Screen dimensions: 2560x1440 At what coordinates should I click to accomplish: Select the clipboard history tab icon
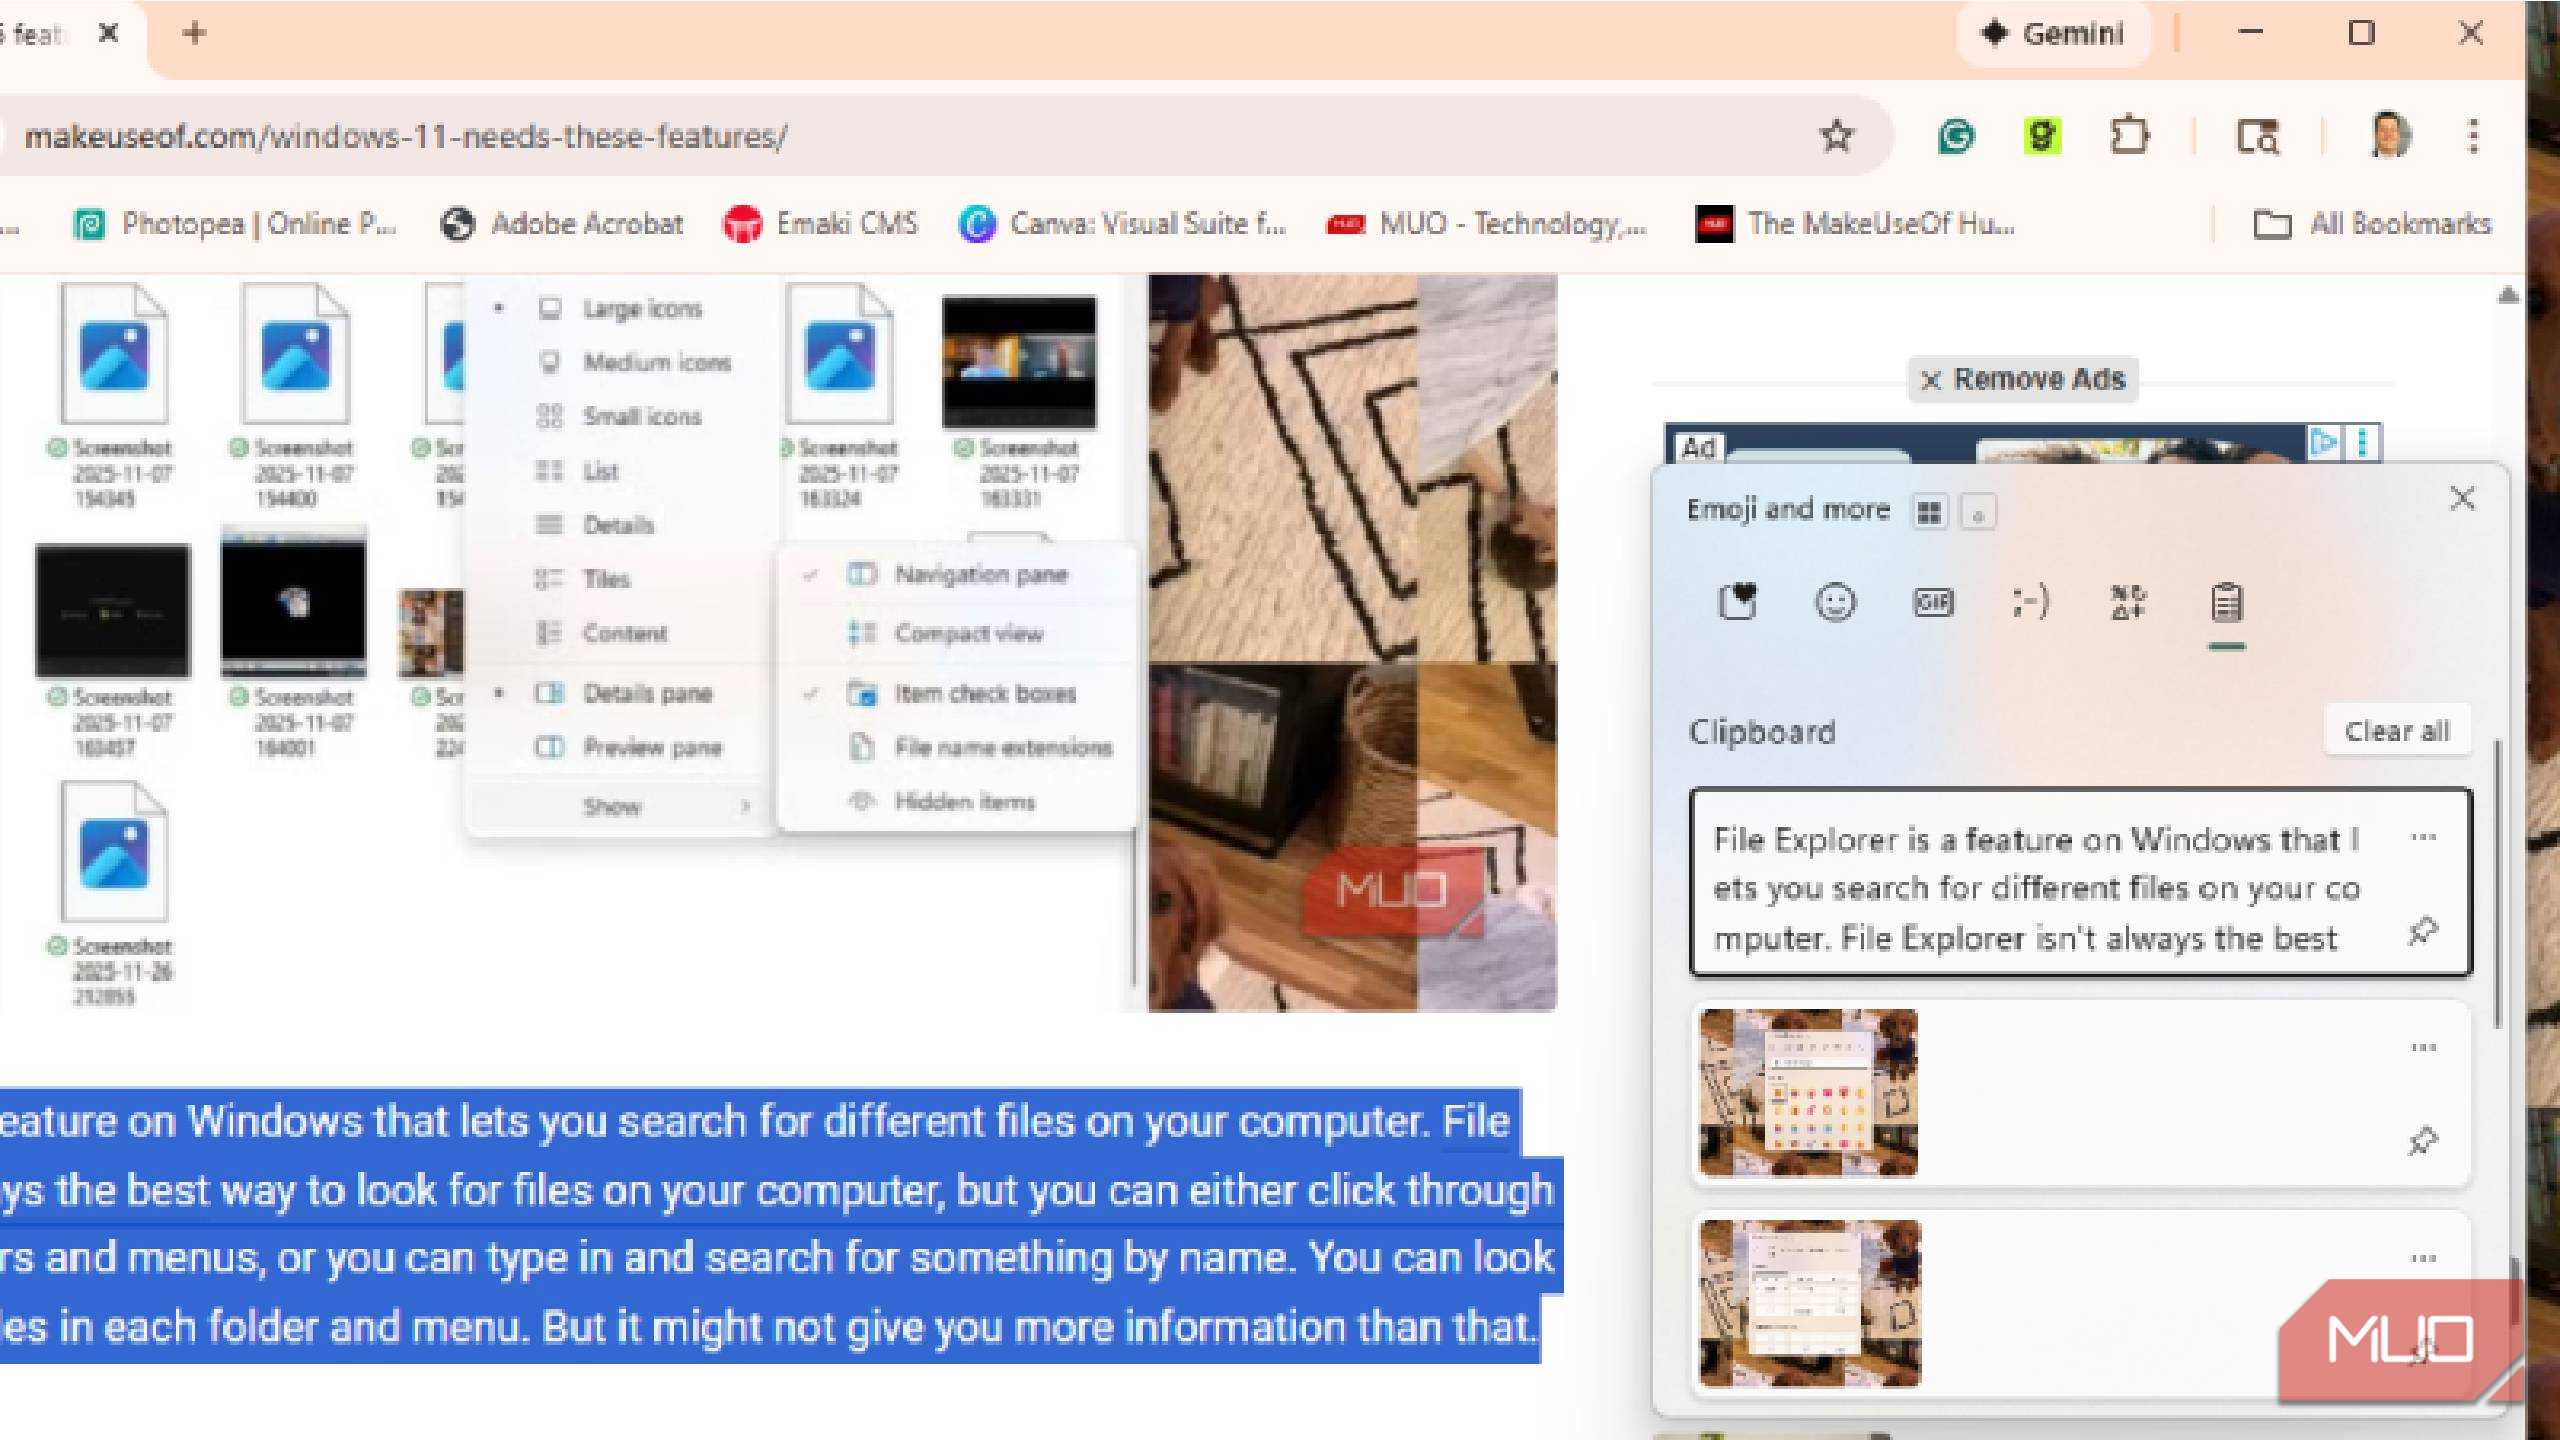click(x=2226, y=602)
